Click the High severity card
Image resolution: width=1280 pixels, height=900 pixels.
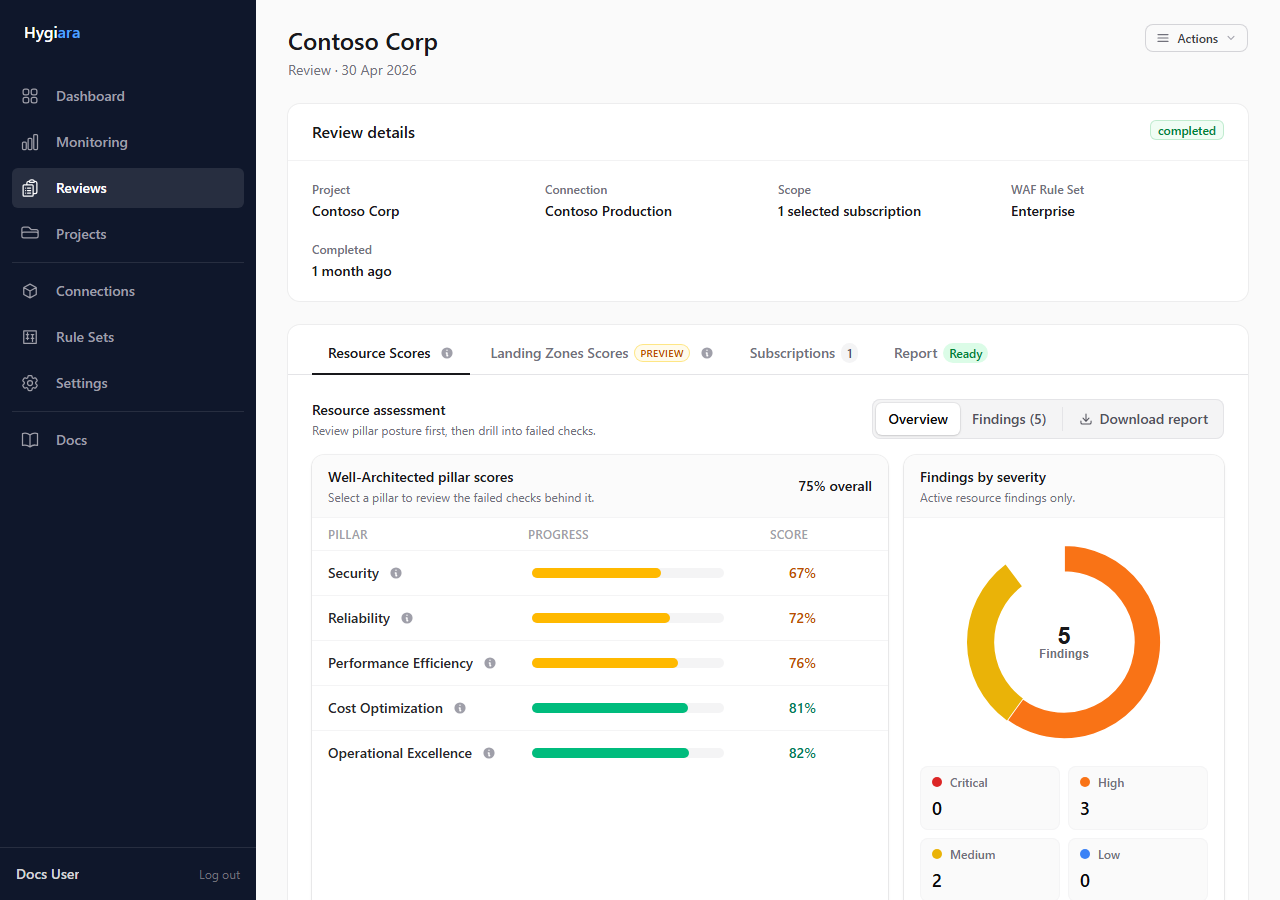(x=1138, y=798)
